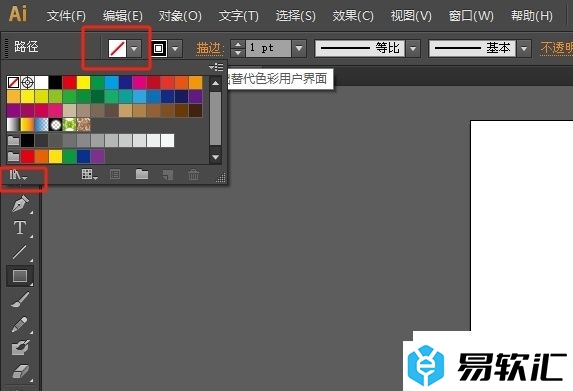
Task: Expand the stroke color dropdown arrow
Action: (175, 48)
